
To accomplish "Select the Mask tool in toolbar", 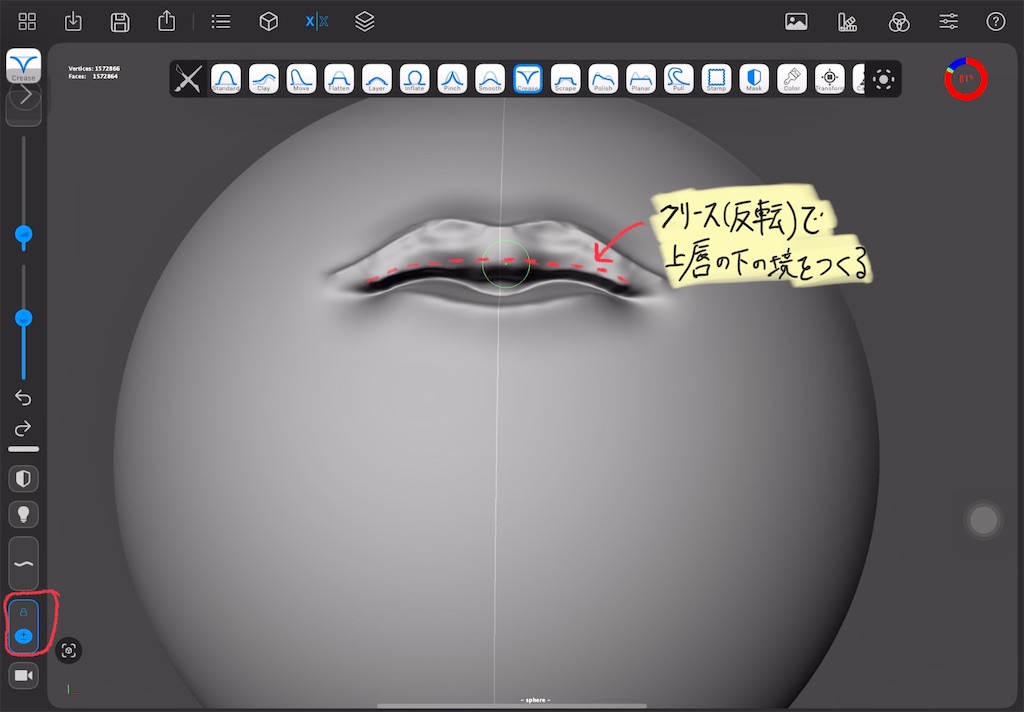I will point(754,78).
